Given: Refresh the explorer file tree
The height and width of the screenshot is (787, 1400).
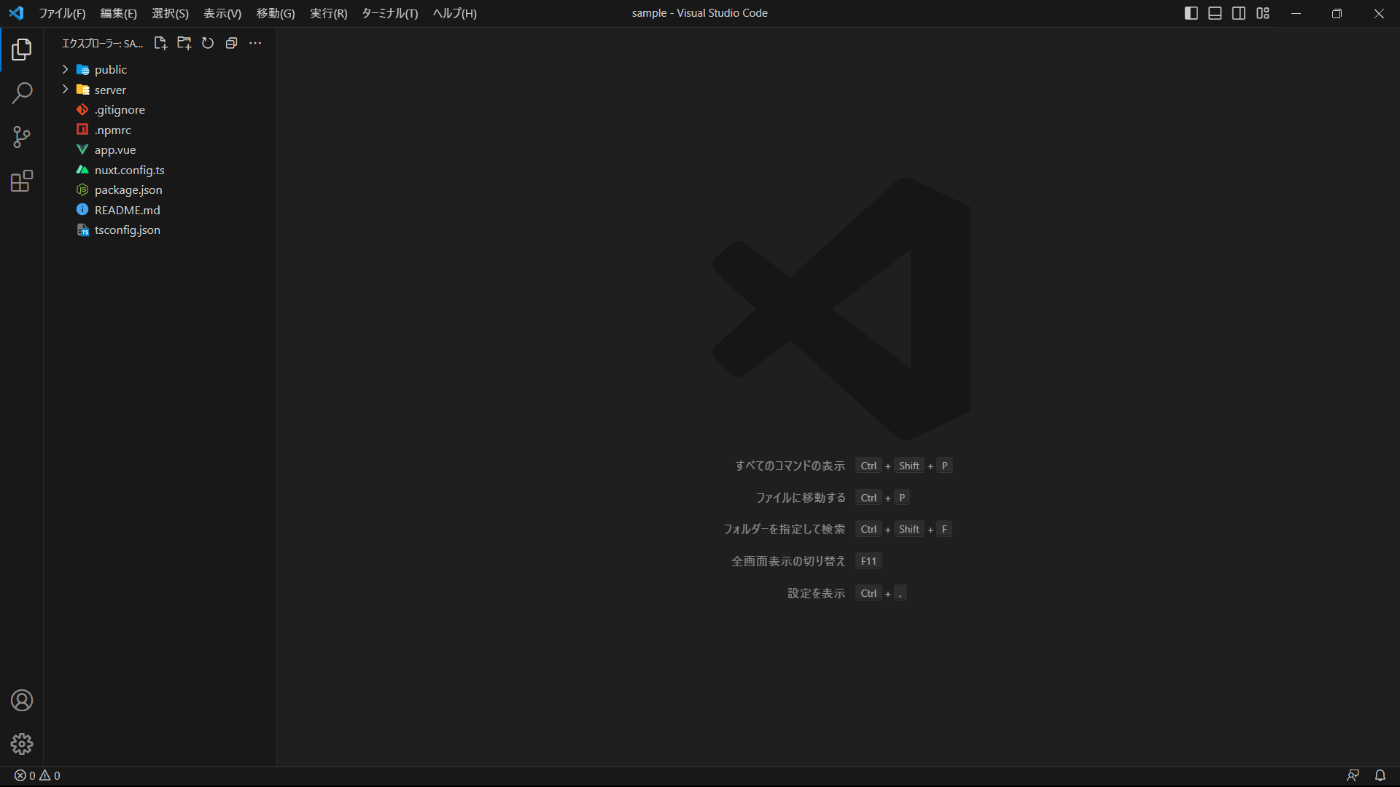Looking at the screenshot, I should point(208,43).
